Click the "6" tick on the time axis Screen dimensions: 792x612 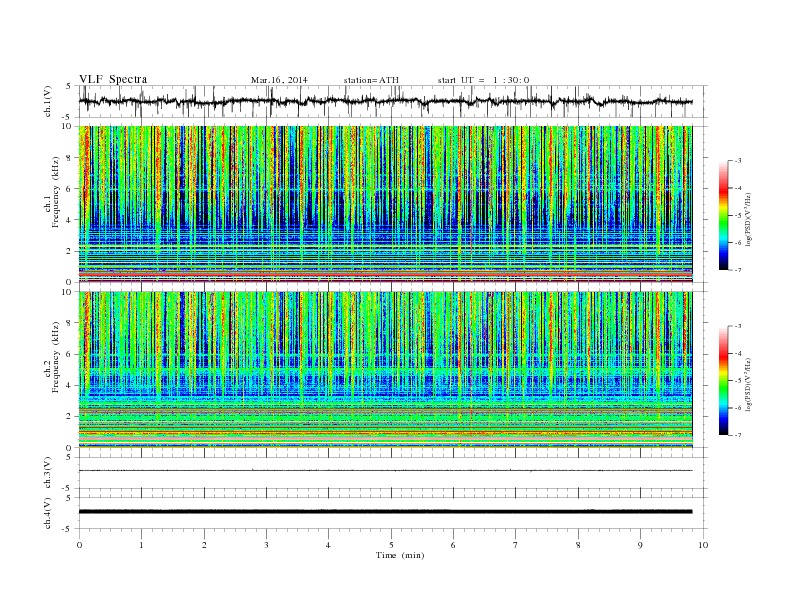pyautogui.click(x=453, y=545)
